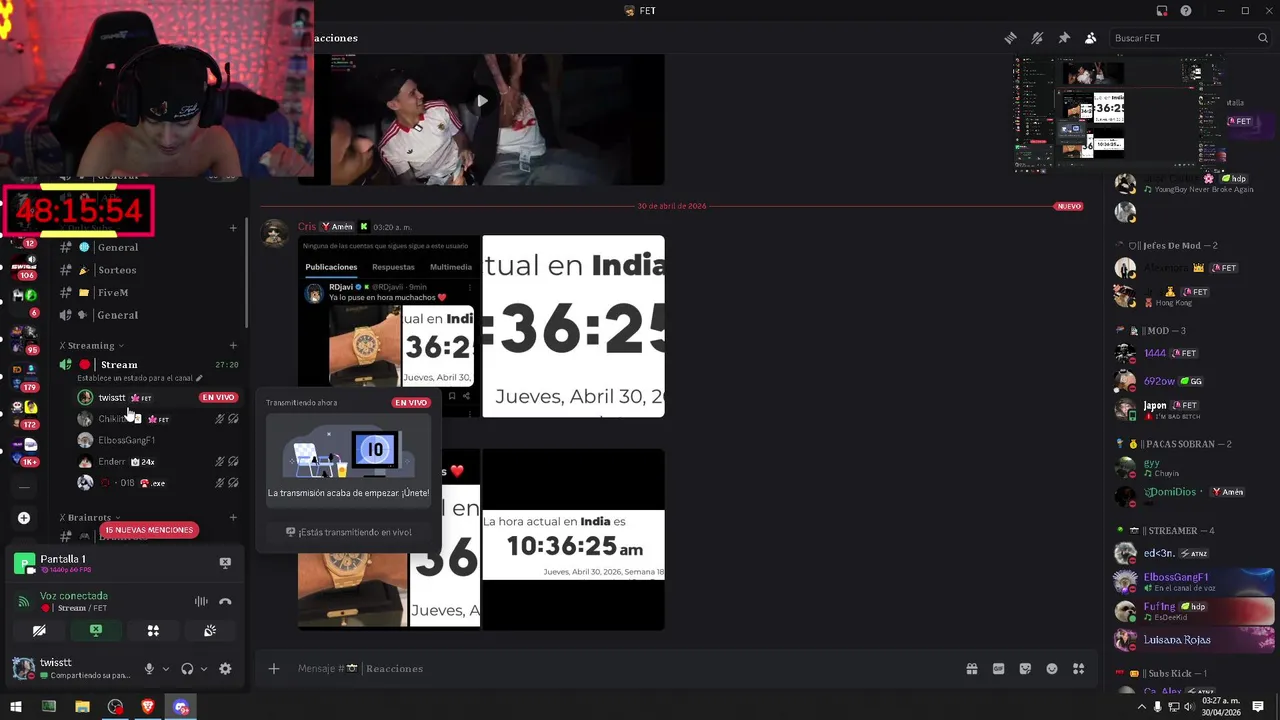1280x720 pixels.
Task: Add a channel to the Streaming category
Action: (233, 345)
